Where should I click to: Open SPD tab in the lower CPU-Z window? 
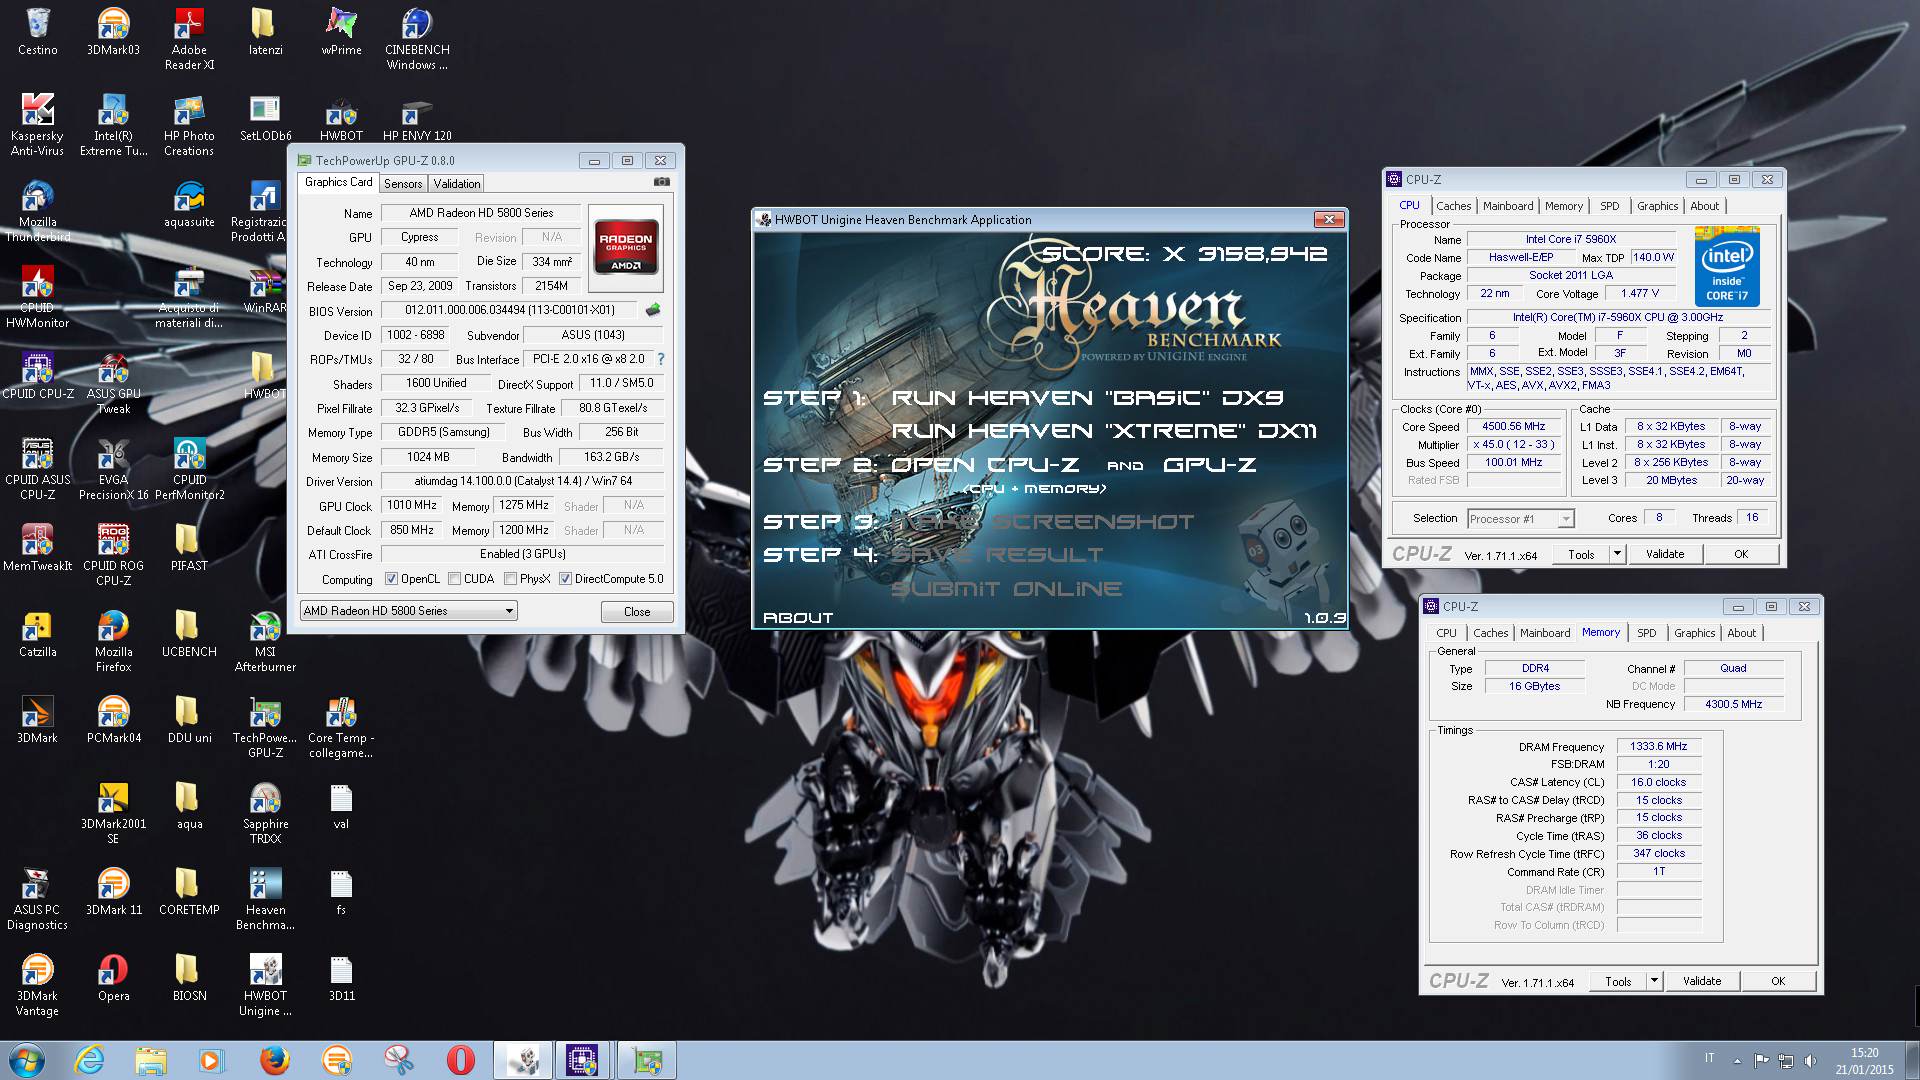coord(1646,633)
